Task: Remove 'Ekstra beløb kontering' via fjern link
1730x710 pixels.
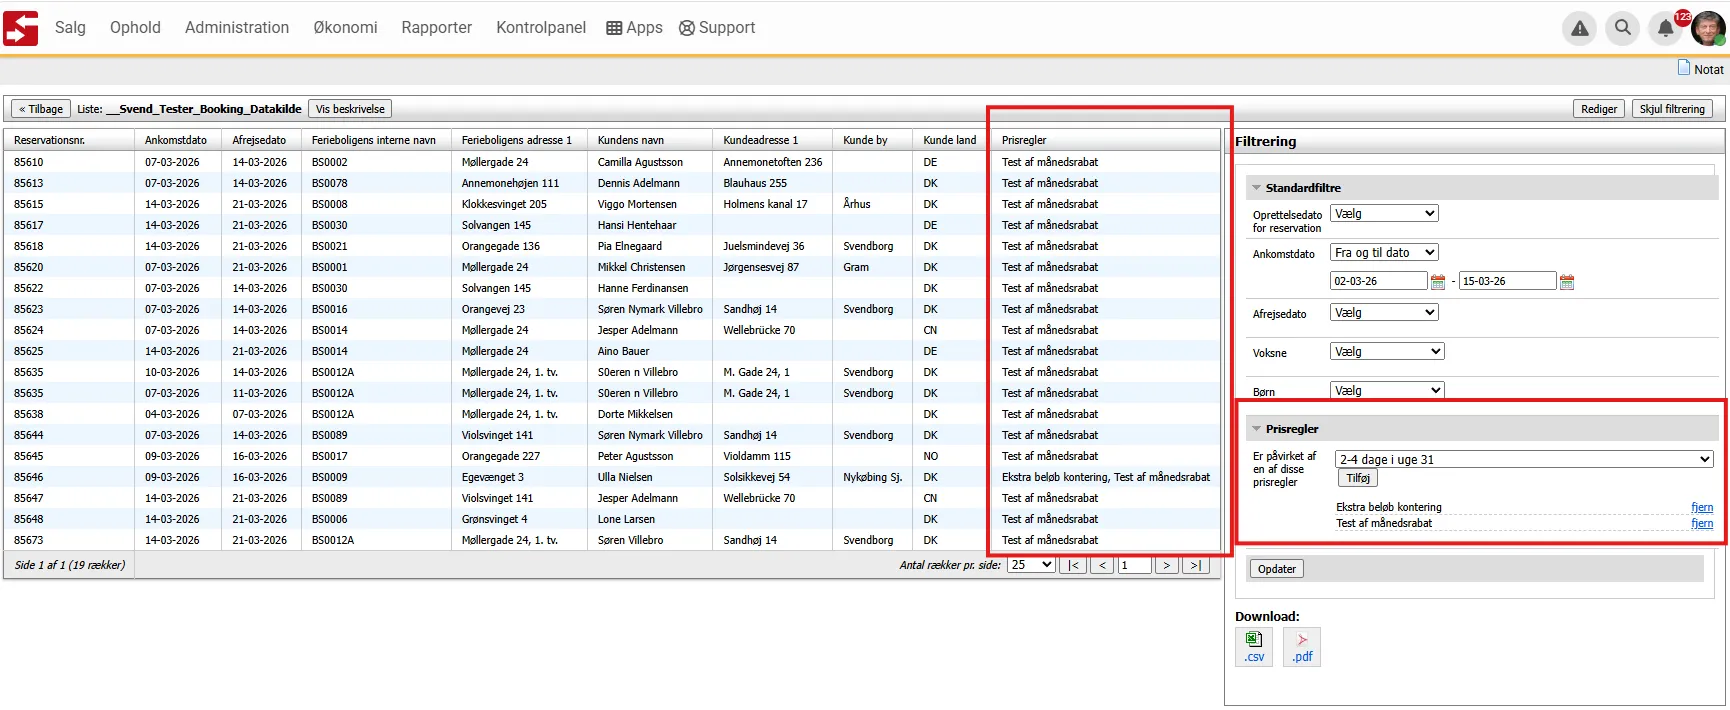Action: [1702, 508]
